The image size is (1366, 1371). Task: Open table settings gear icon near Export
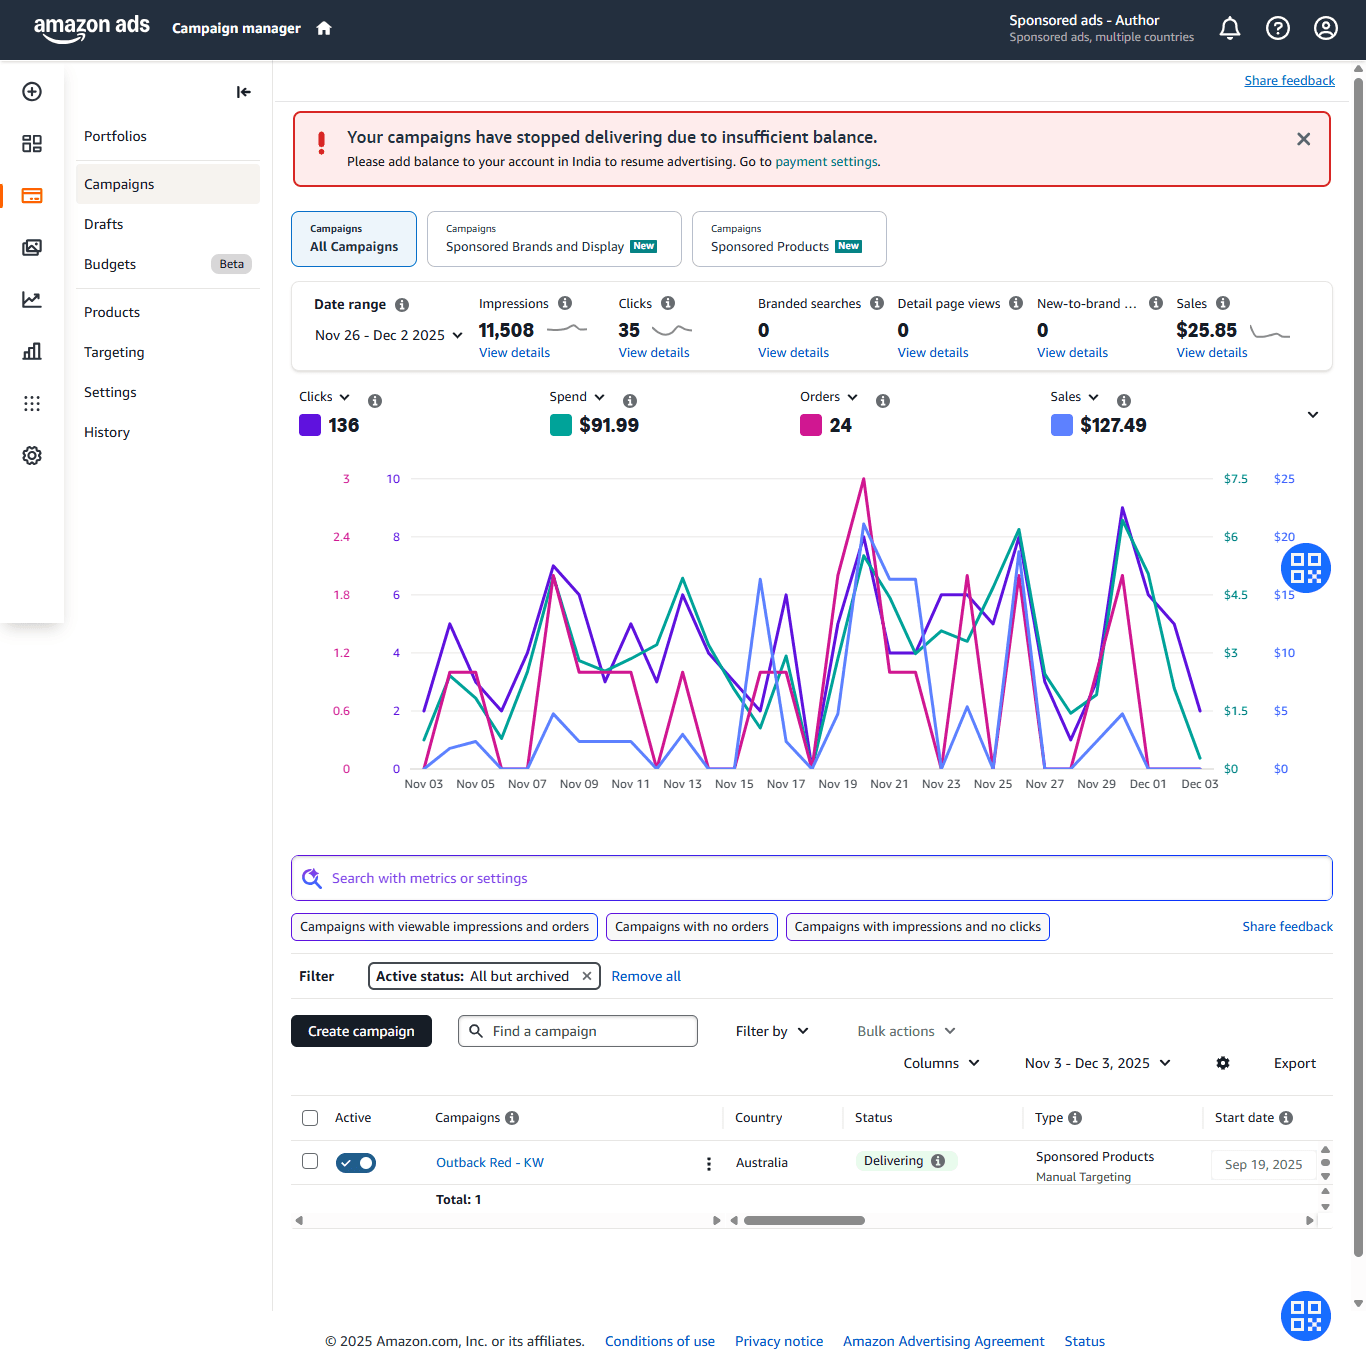(x=1223, y=1063)
